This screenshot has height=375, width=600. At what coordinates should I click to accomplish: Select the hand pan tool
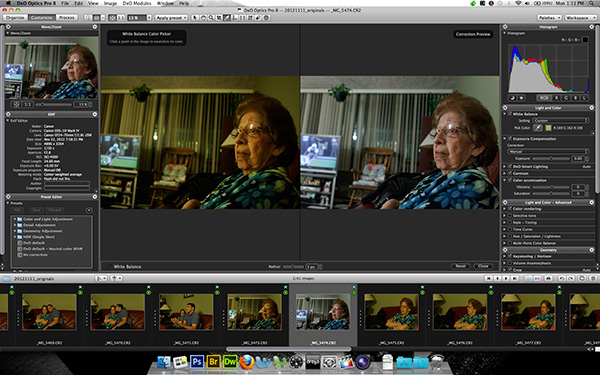click(203, 18)
